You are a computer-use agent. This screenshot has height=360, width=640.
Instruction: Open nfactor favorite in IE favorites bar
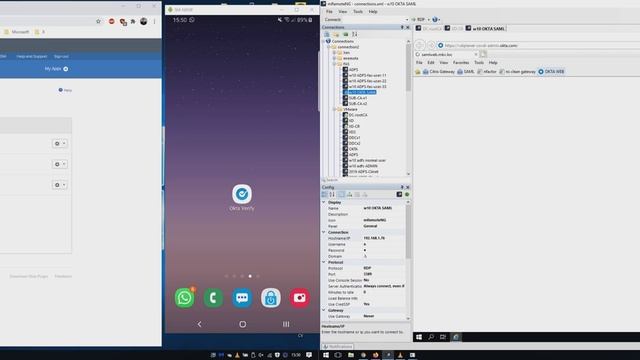coord(487,72)
